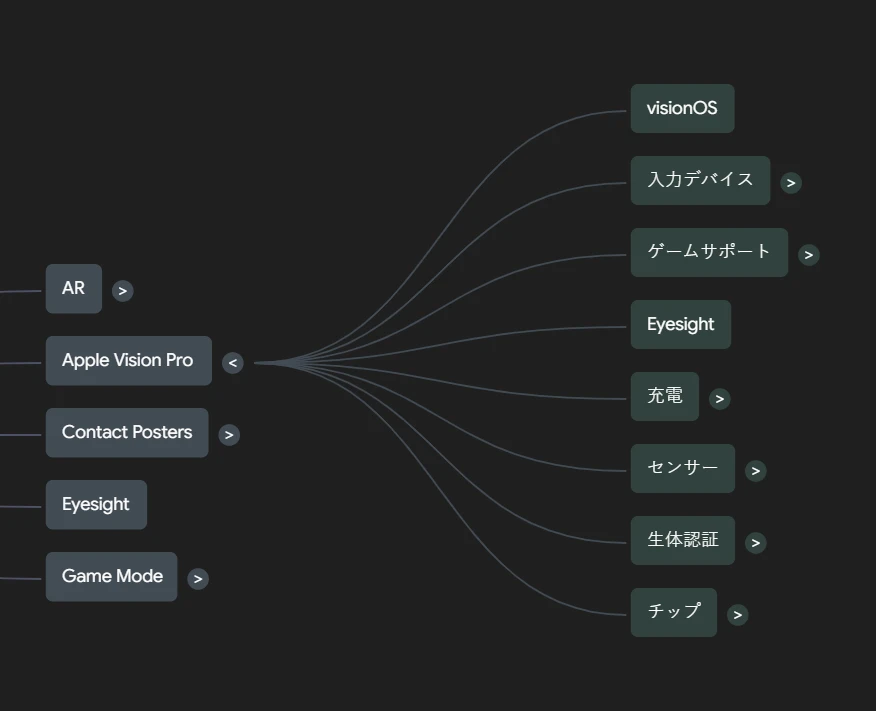Collapse the Apple Vision Pro branch chevron
Viewport: 876px width, 711px height.
click(232, 363)
